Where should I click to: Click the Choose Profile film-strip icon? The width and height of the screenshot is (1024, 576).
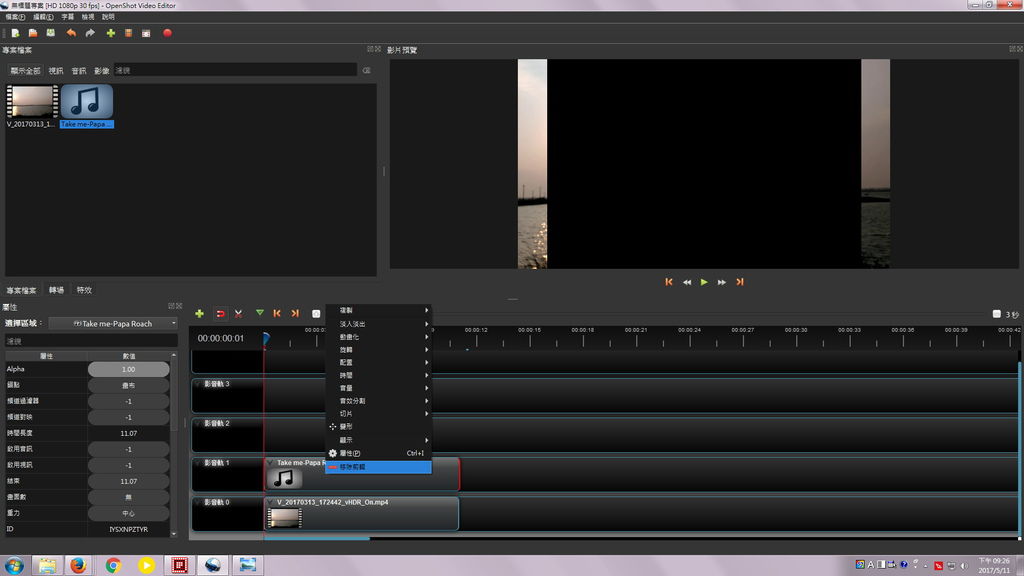point(129,33)
